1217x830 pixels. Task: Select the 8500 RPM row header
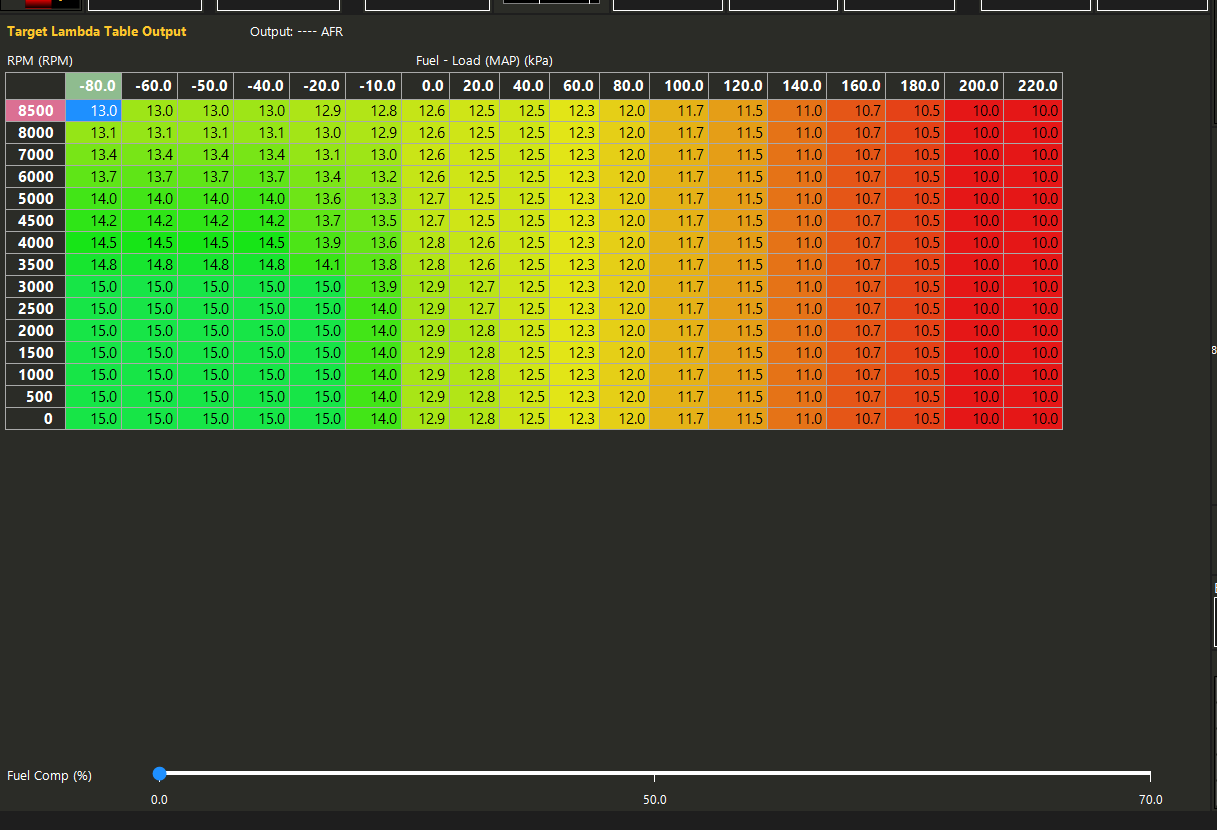[36, 111]
